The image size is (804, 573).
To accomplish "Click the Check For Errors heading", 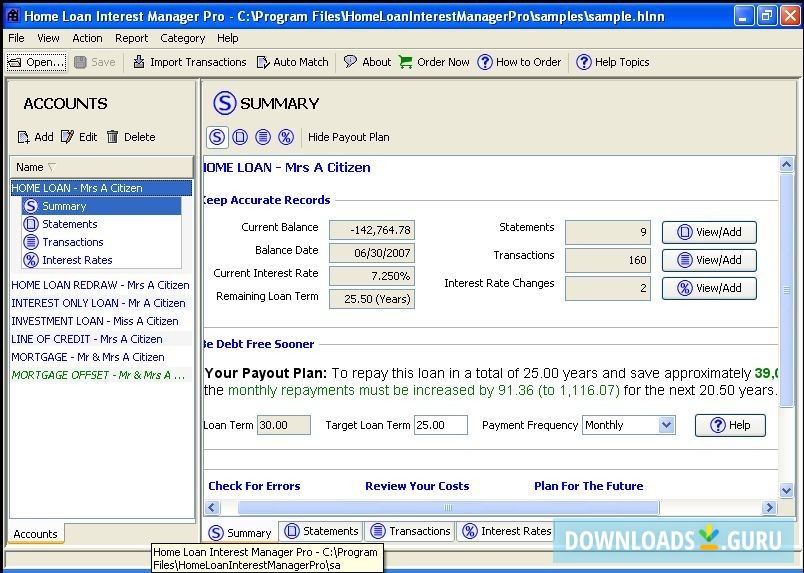I will point(254,486).
